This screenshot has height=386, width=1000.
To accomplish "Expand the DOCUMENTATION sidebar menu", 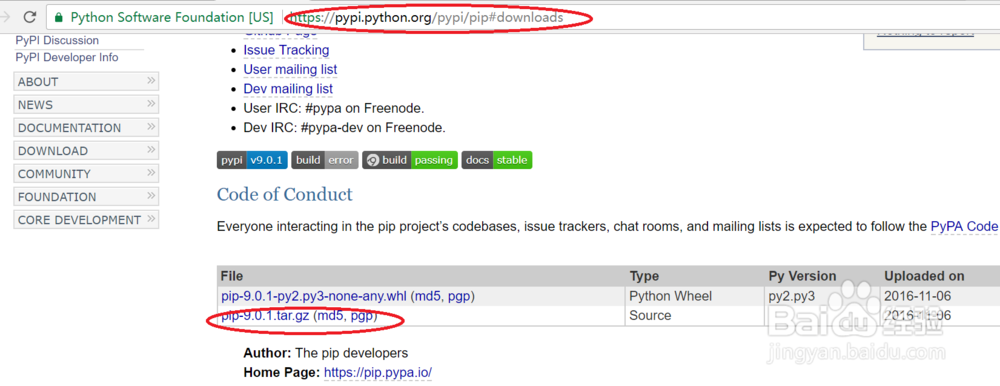I will pyautogui.click(x=86, y=128).
